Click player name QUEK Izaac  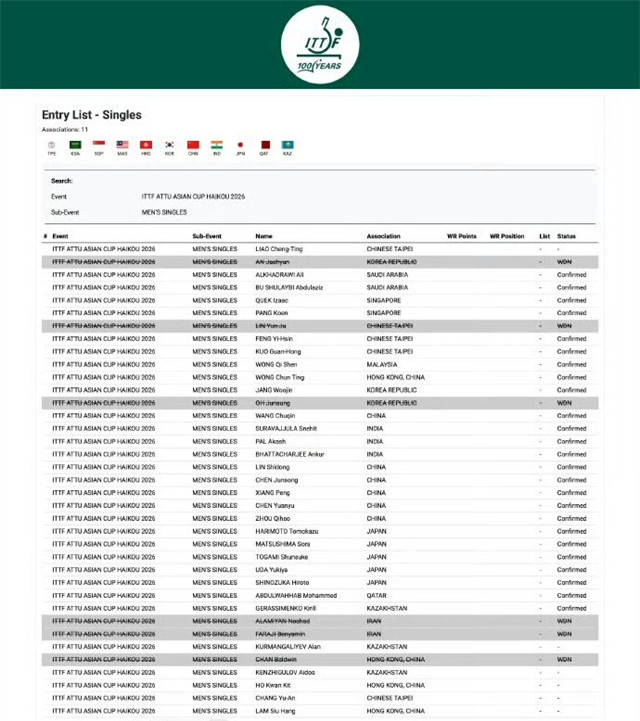pyautogui.click(x=272, y=300)
